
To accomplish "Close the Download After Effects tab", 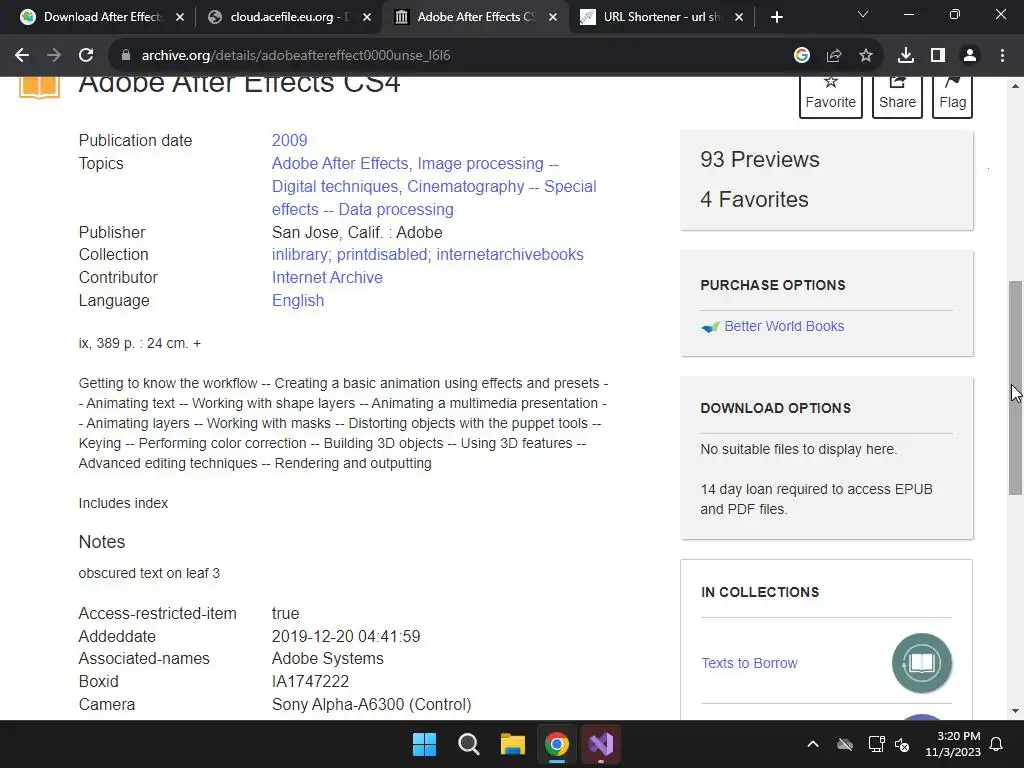I will pos(180,17).
